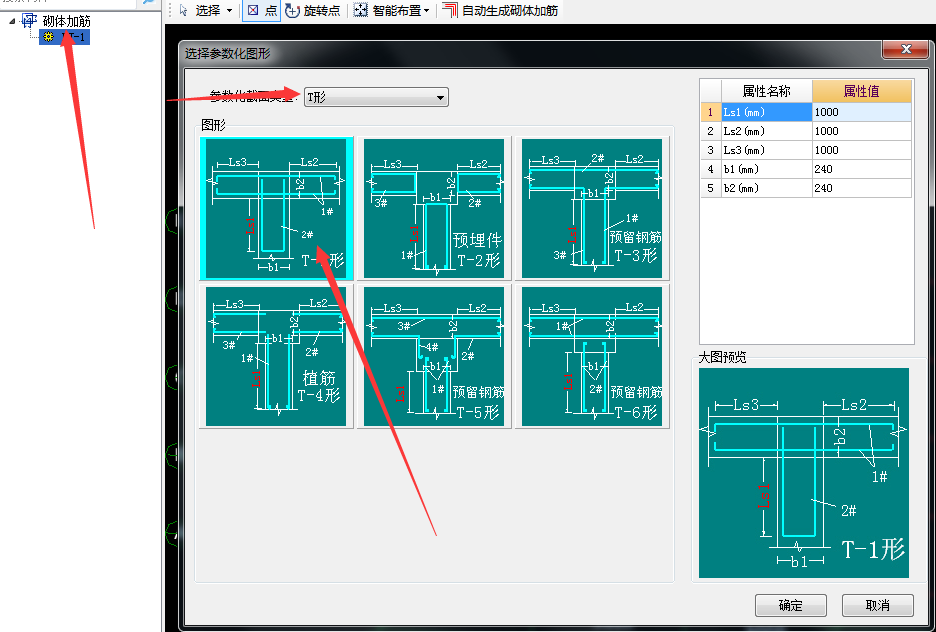Click the search magnifier icon
Screen dimensions: 936x632
click(147, 2)
